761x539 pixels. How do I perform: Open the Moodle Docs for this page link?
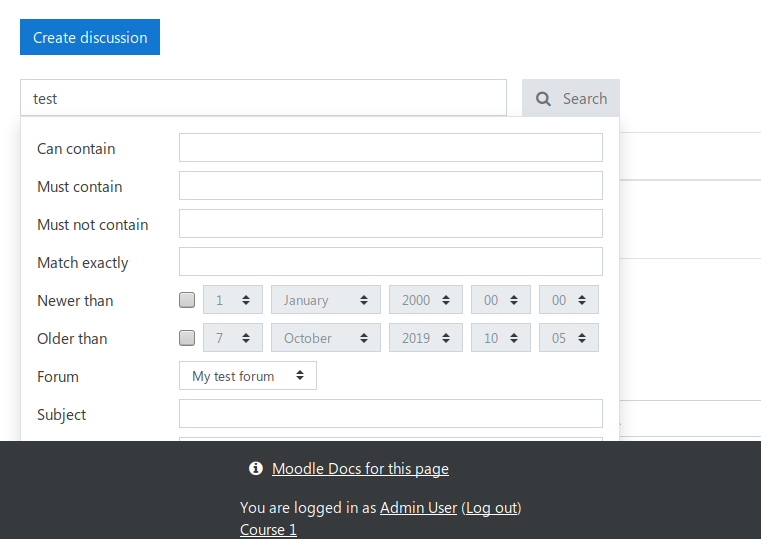tap(360, 469)
